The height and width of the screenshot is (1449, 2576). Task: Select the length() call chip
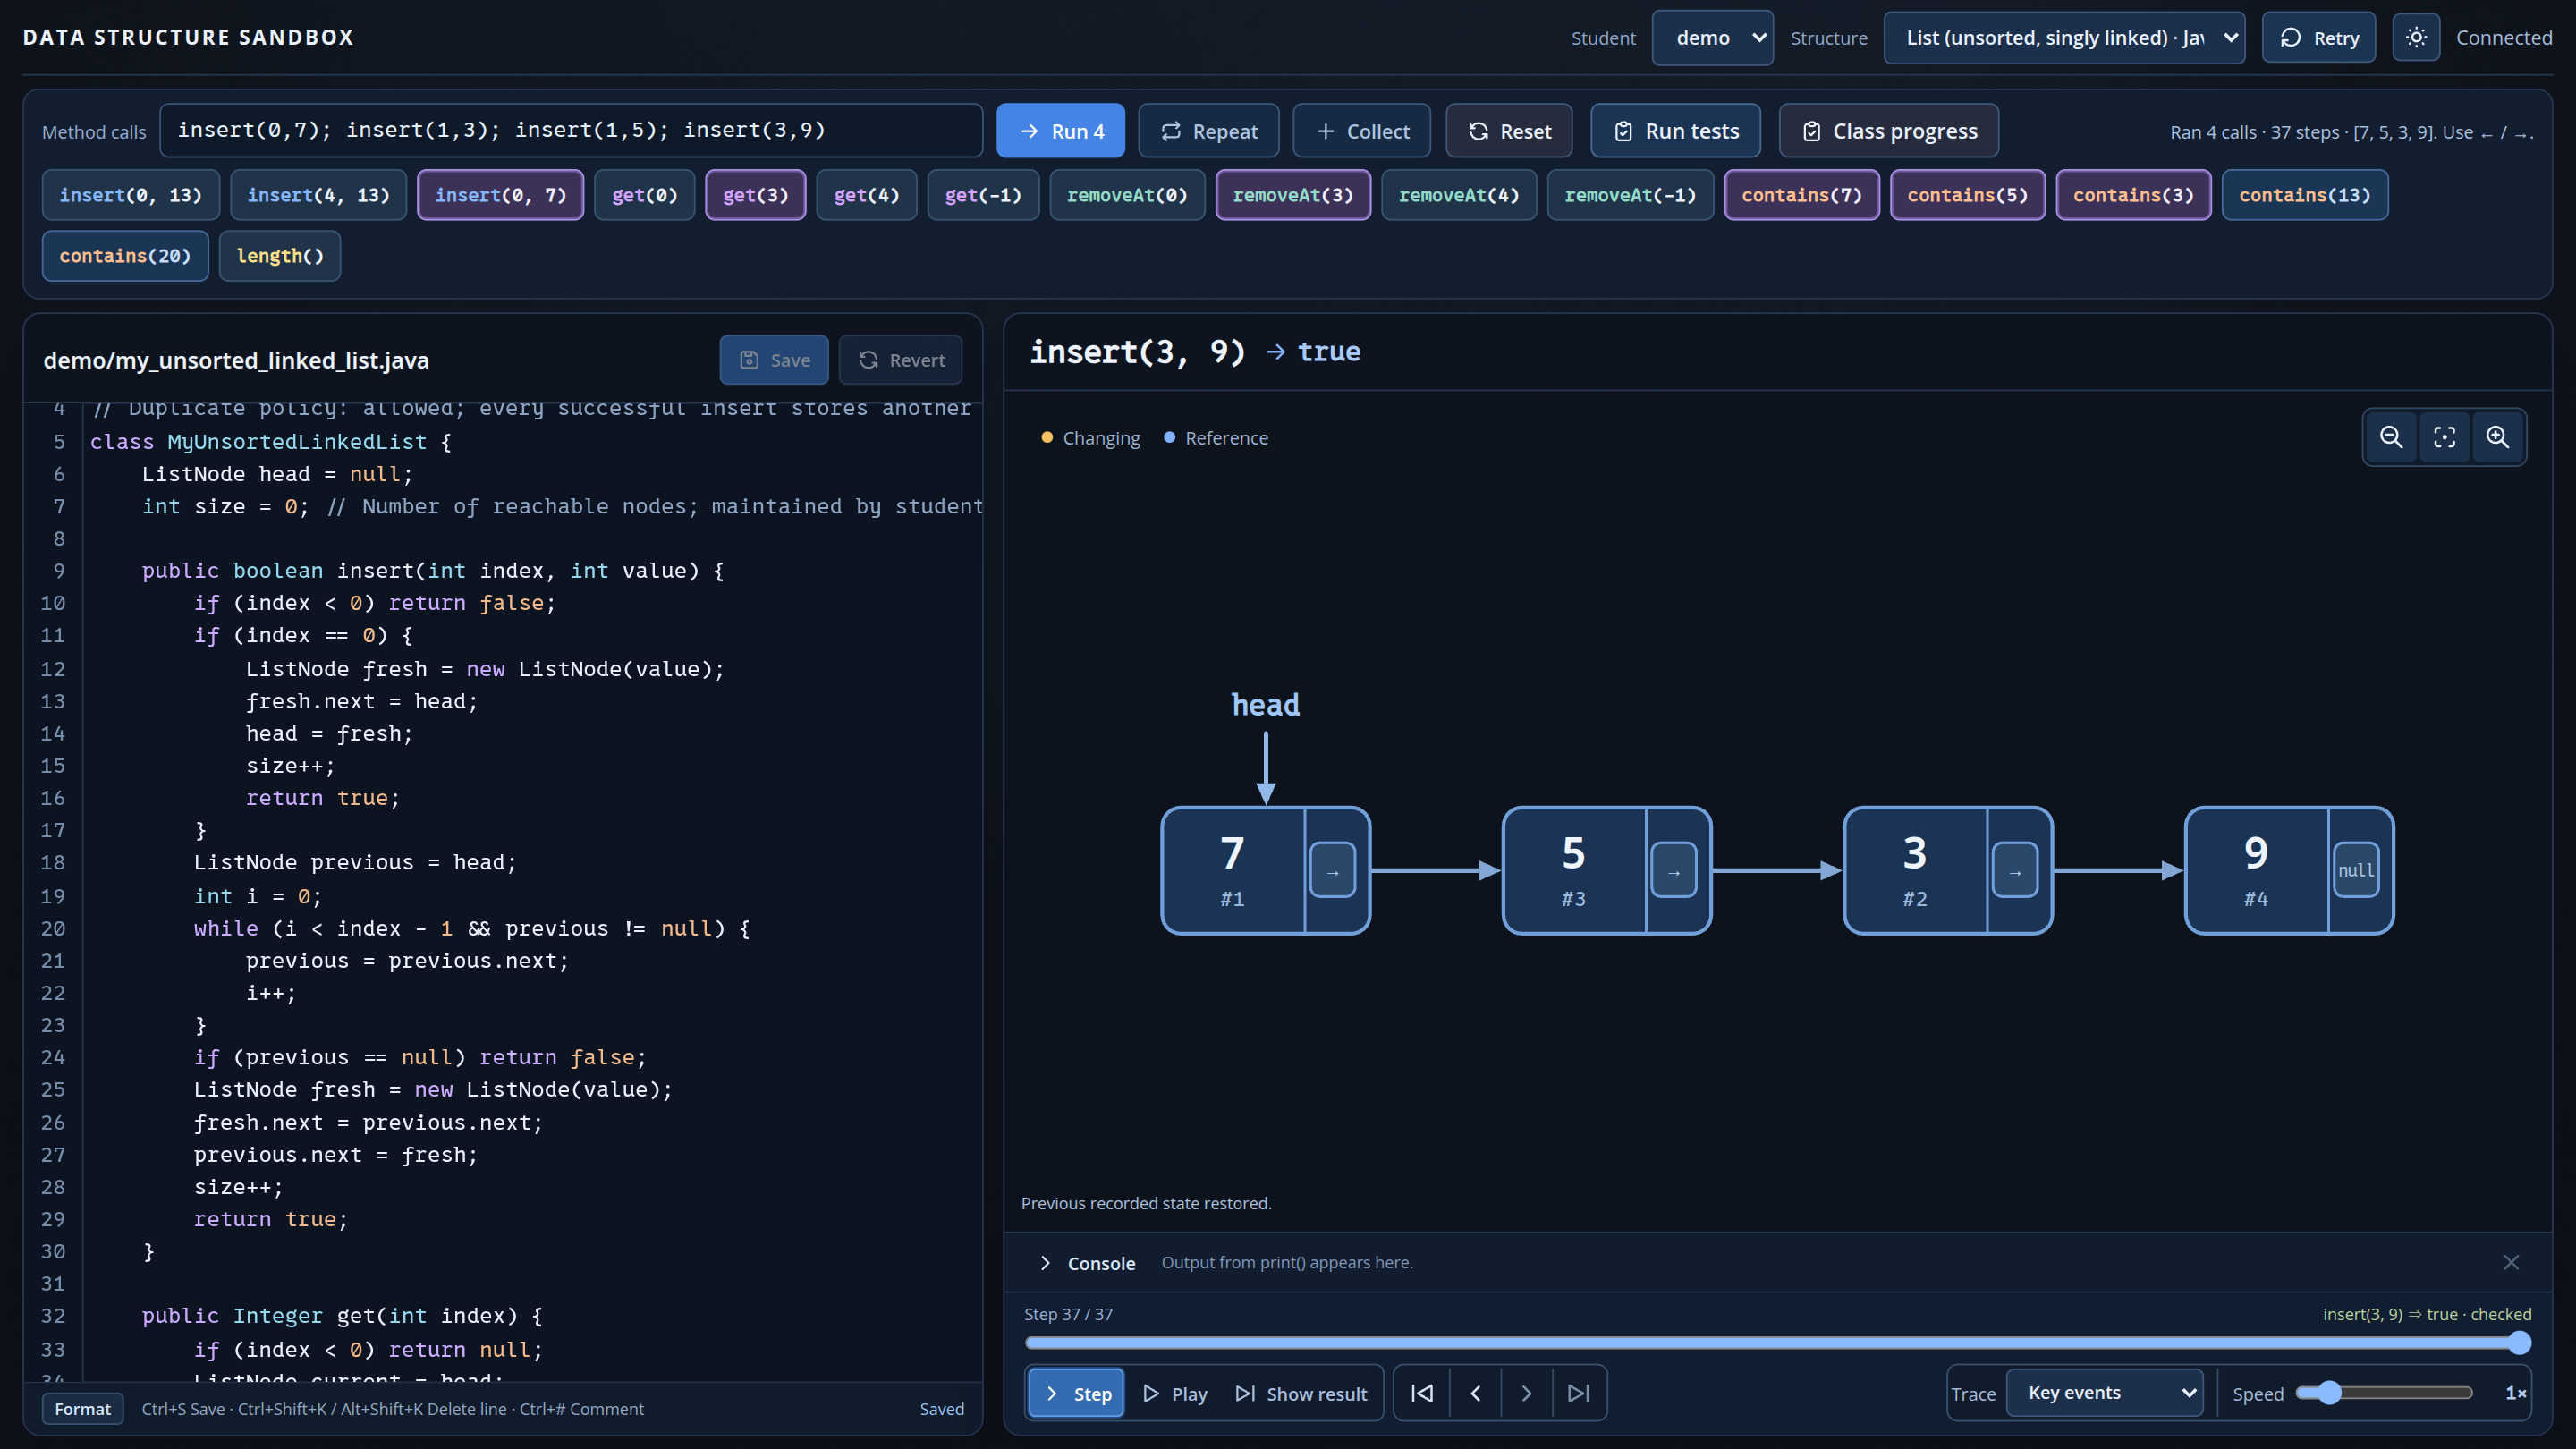click(x=280, y=256)
